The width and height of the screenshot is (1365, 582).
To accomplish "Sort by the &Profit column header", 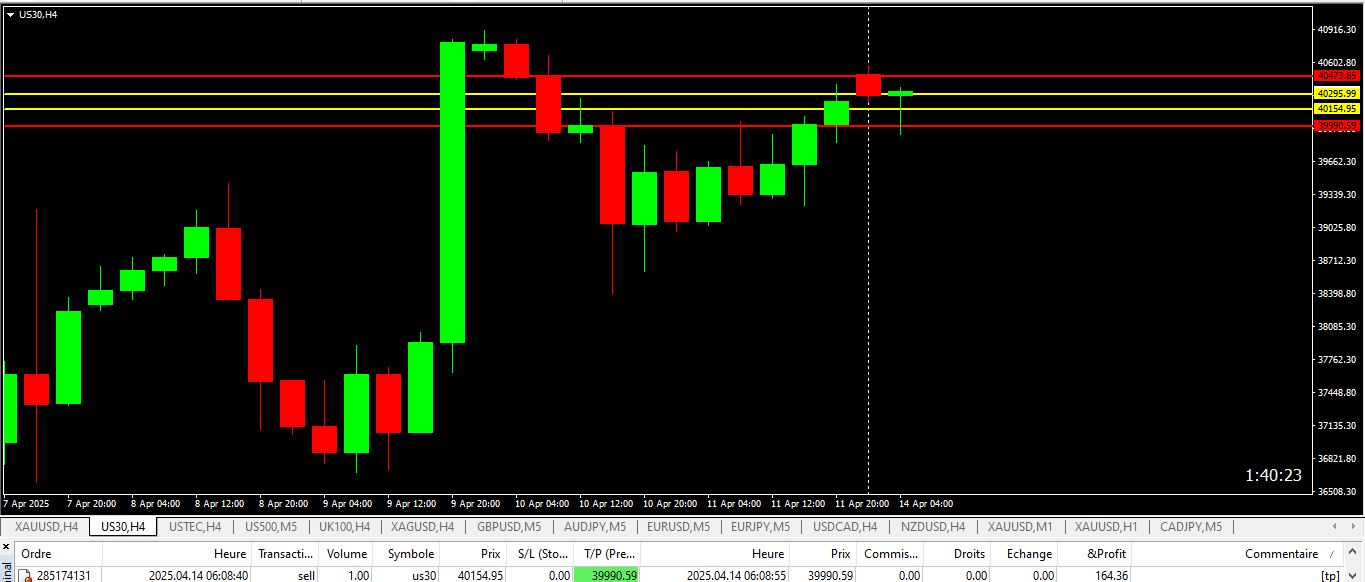I will tap(1095, 553).
